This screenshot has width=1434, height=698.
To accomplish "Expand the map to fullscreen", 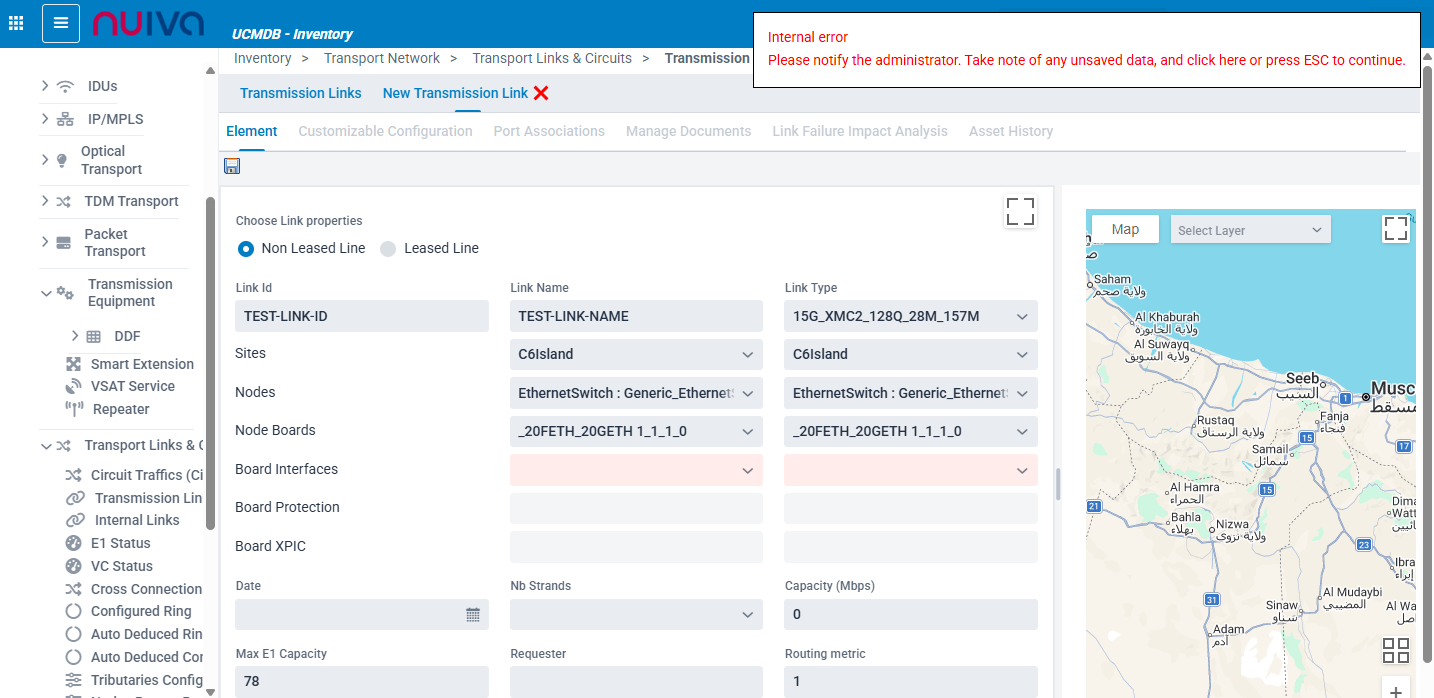I will [1395, 229].
